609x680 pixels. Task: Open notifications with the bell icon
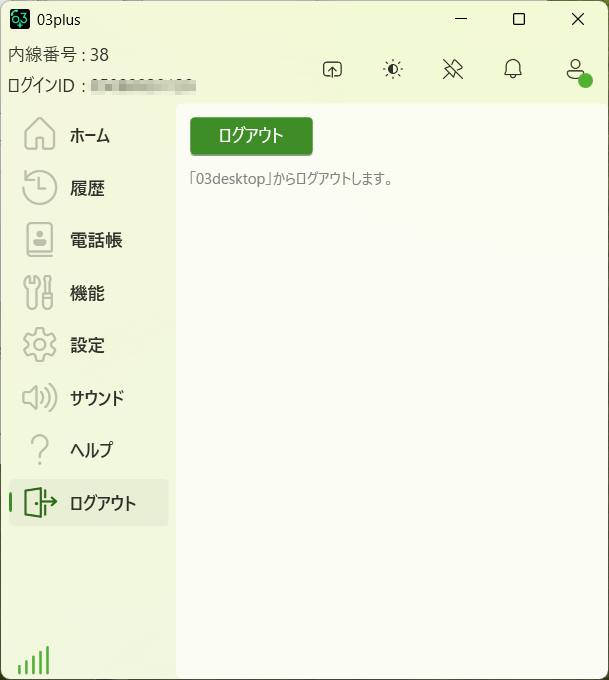coord(513,69)
